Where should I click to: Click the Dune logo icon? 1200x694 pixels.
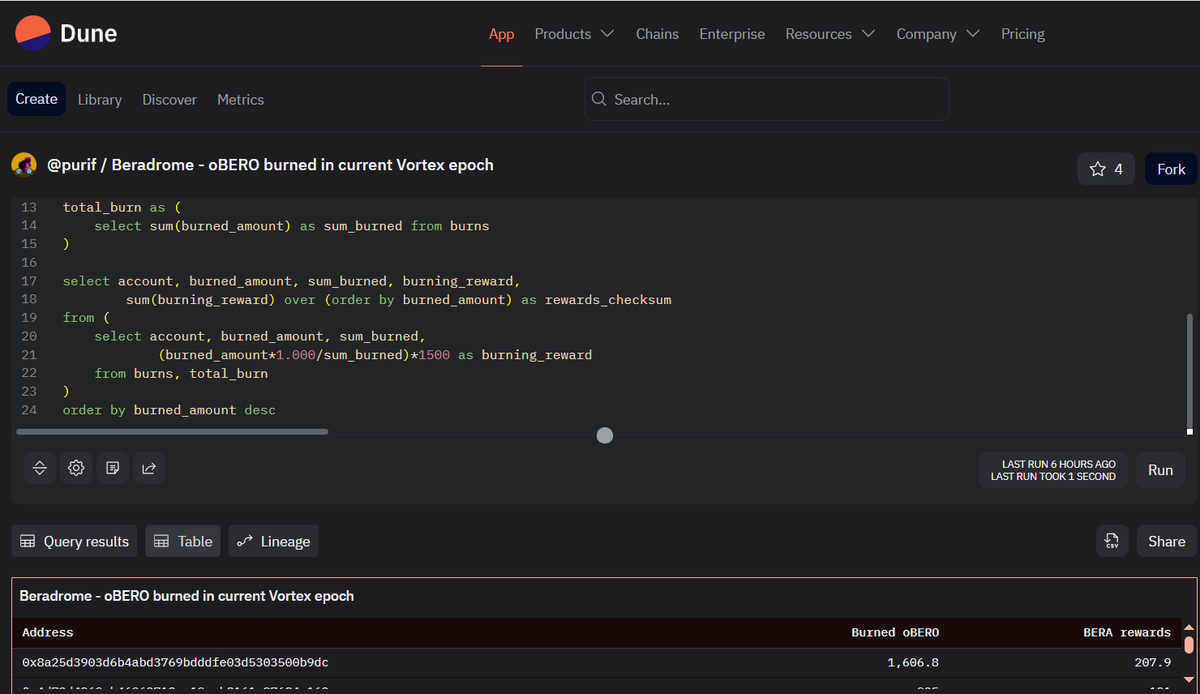point(33,33)
